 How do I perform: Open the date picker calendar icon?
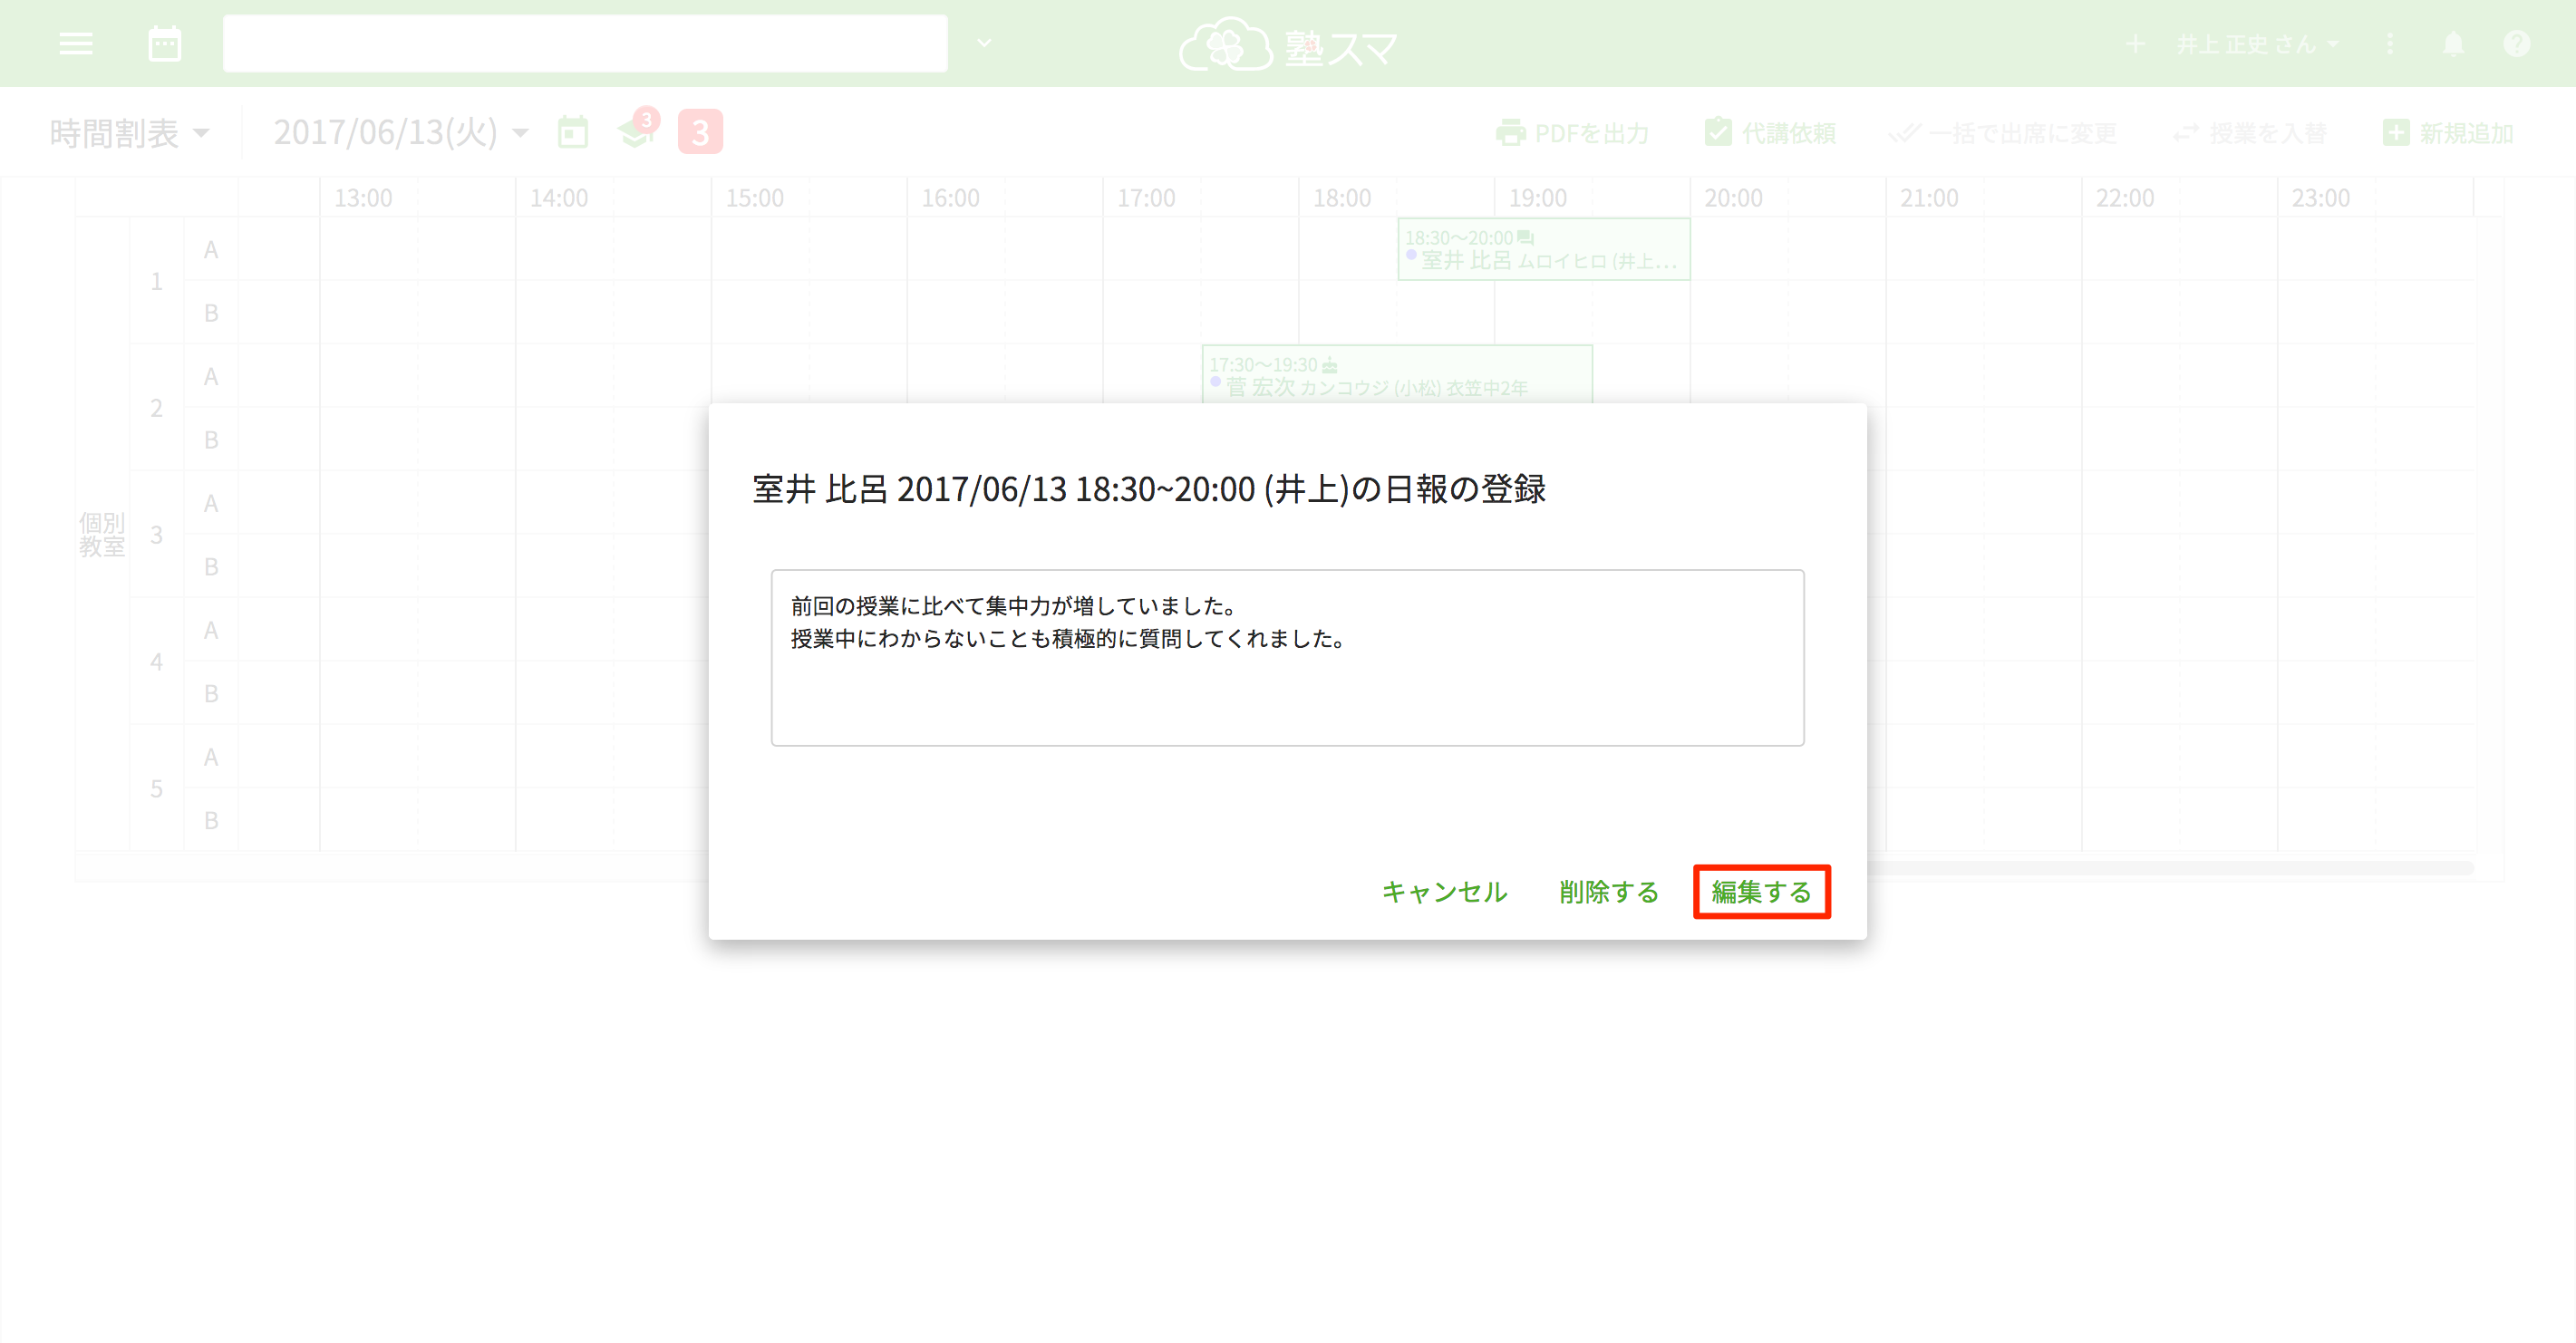(x=572, y=132)
